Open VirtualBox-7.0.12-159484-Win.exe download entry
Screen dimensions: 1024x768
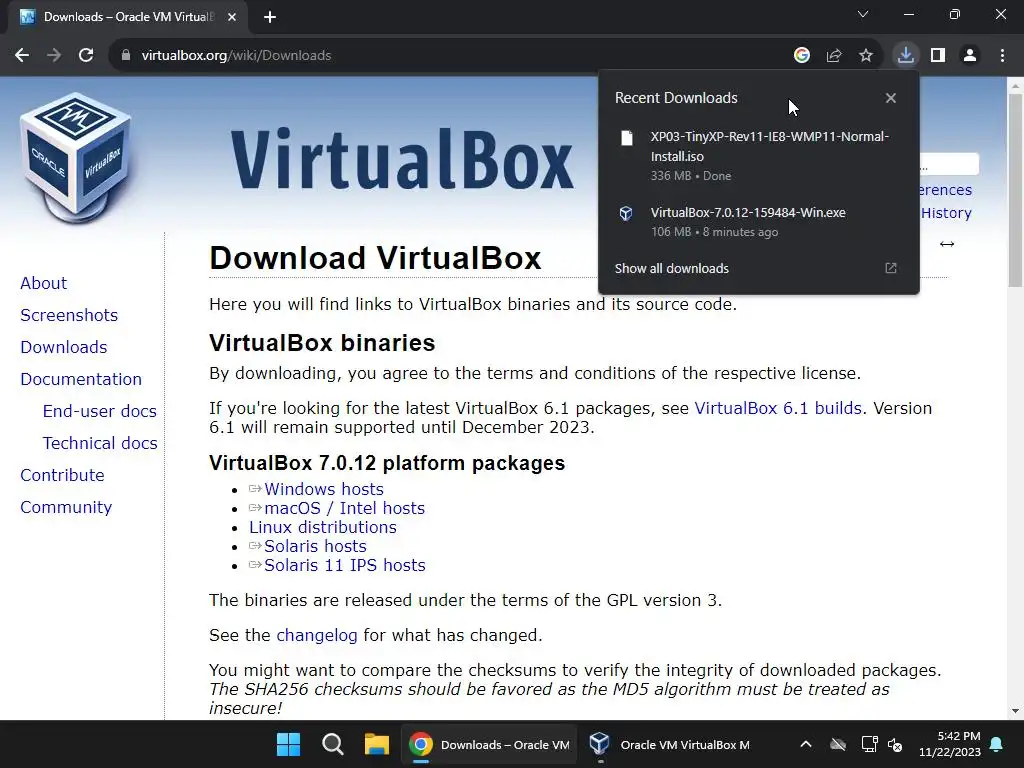[759, 221]
